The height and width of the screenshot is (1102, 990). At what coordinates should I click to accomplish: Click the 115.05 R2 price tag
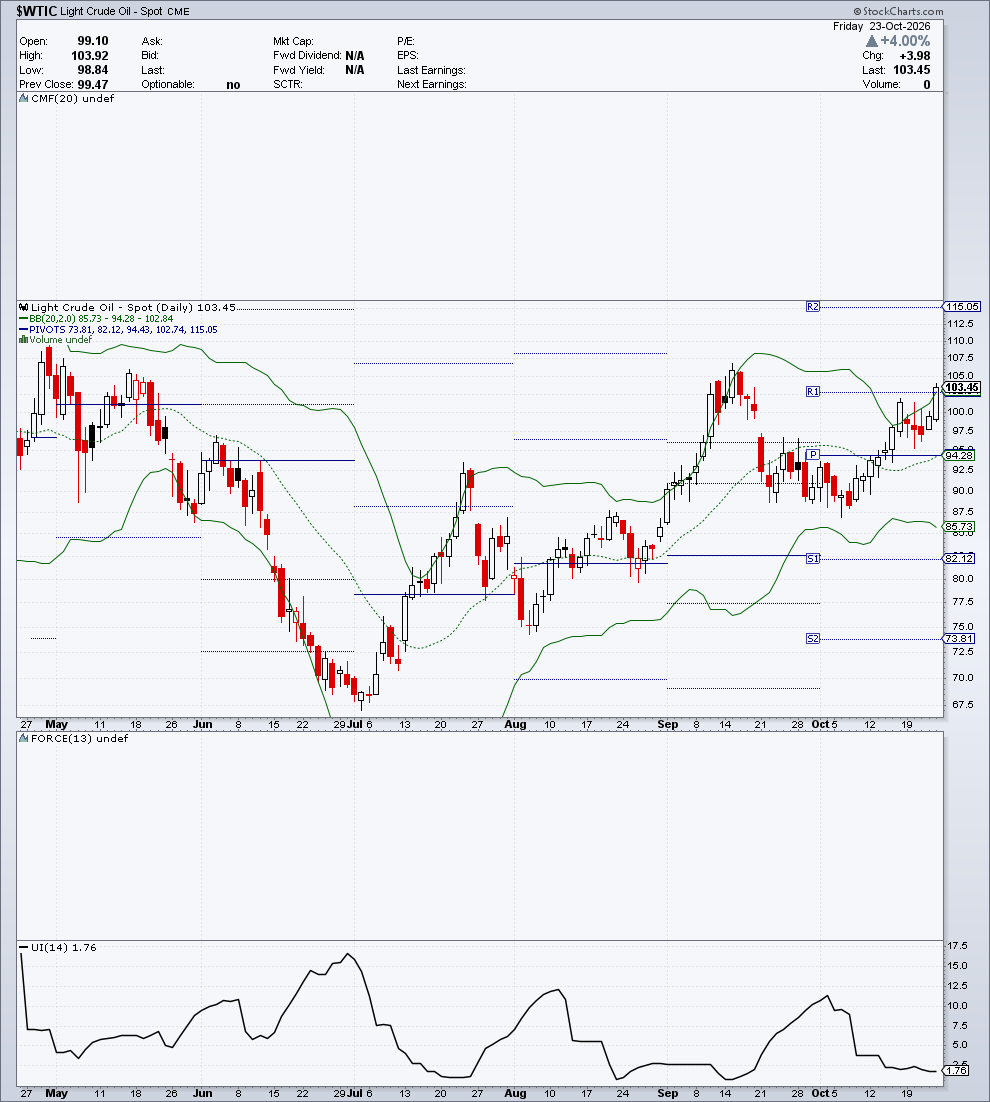pyautogui.click(x=962, y=306)
